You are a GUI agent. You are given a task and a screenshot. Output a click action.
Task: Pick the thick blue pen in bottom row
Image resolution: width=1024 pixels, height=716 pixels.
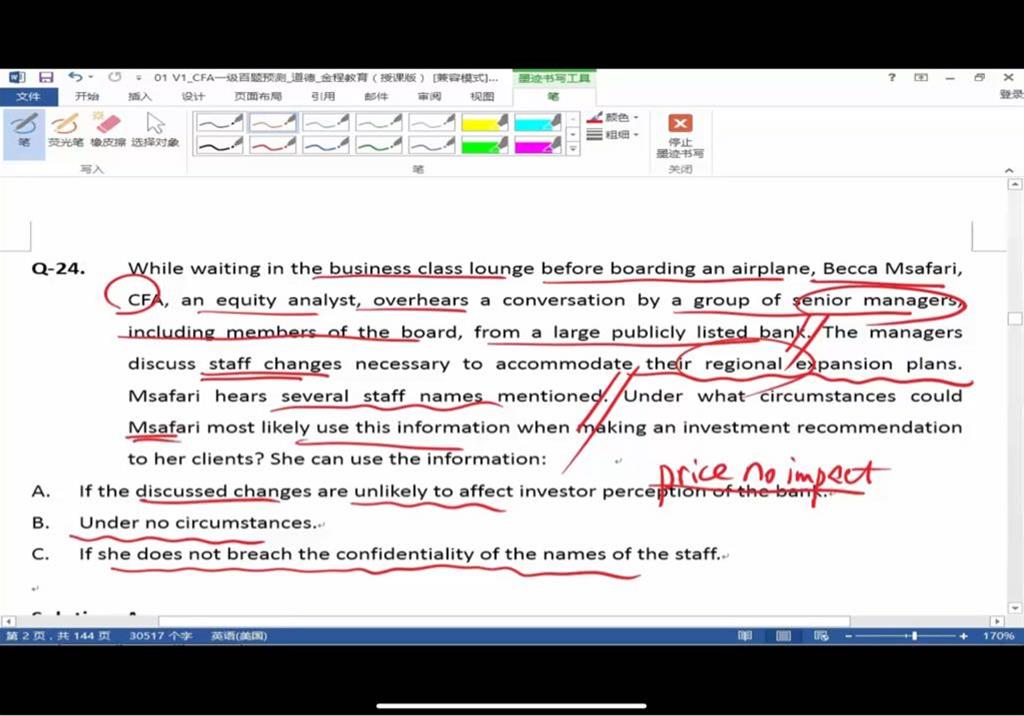(x=325, y=145)
